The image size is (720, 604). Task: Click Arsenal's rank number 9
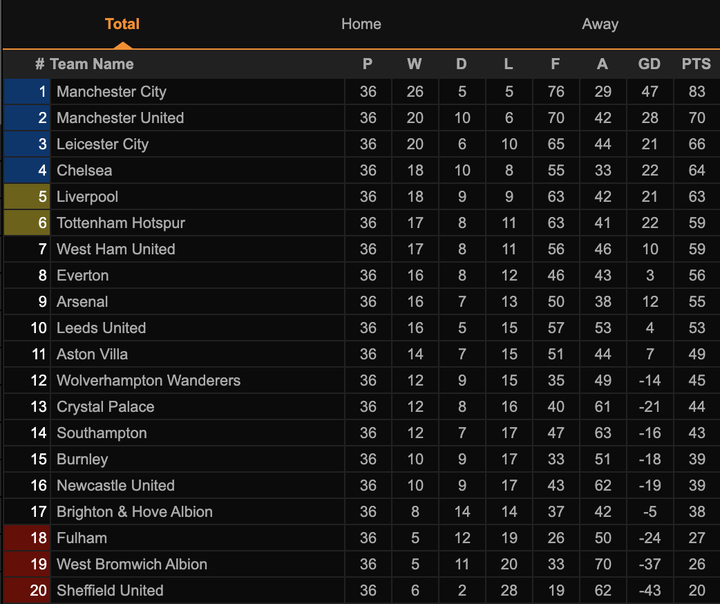tap(42, 301)
